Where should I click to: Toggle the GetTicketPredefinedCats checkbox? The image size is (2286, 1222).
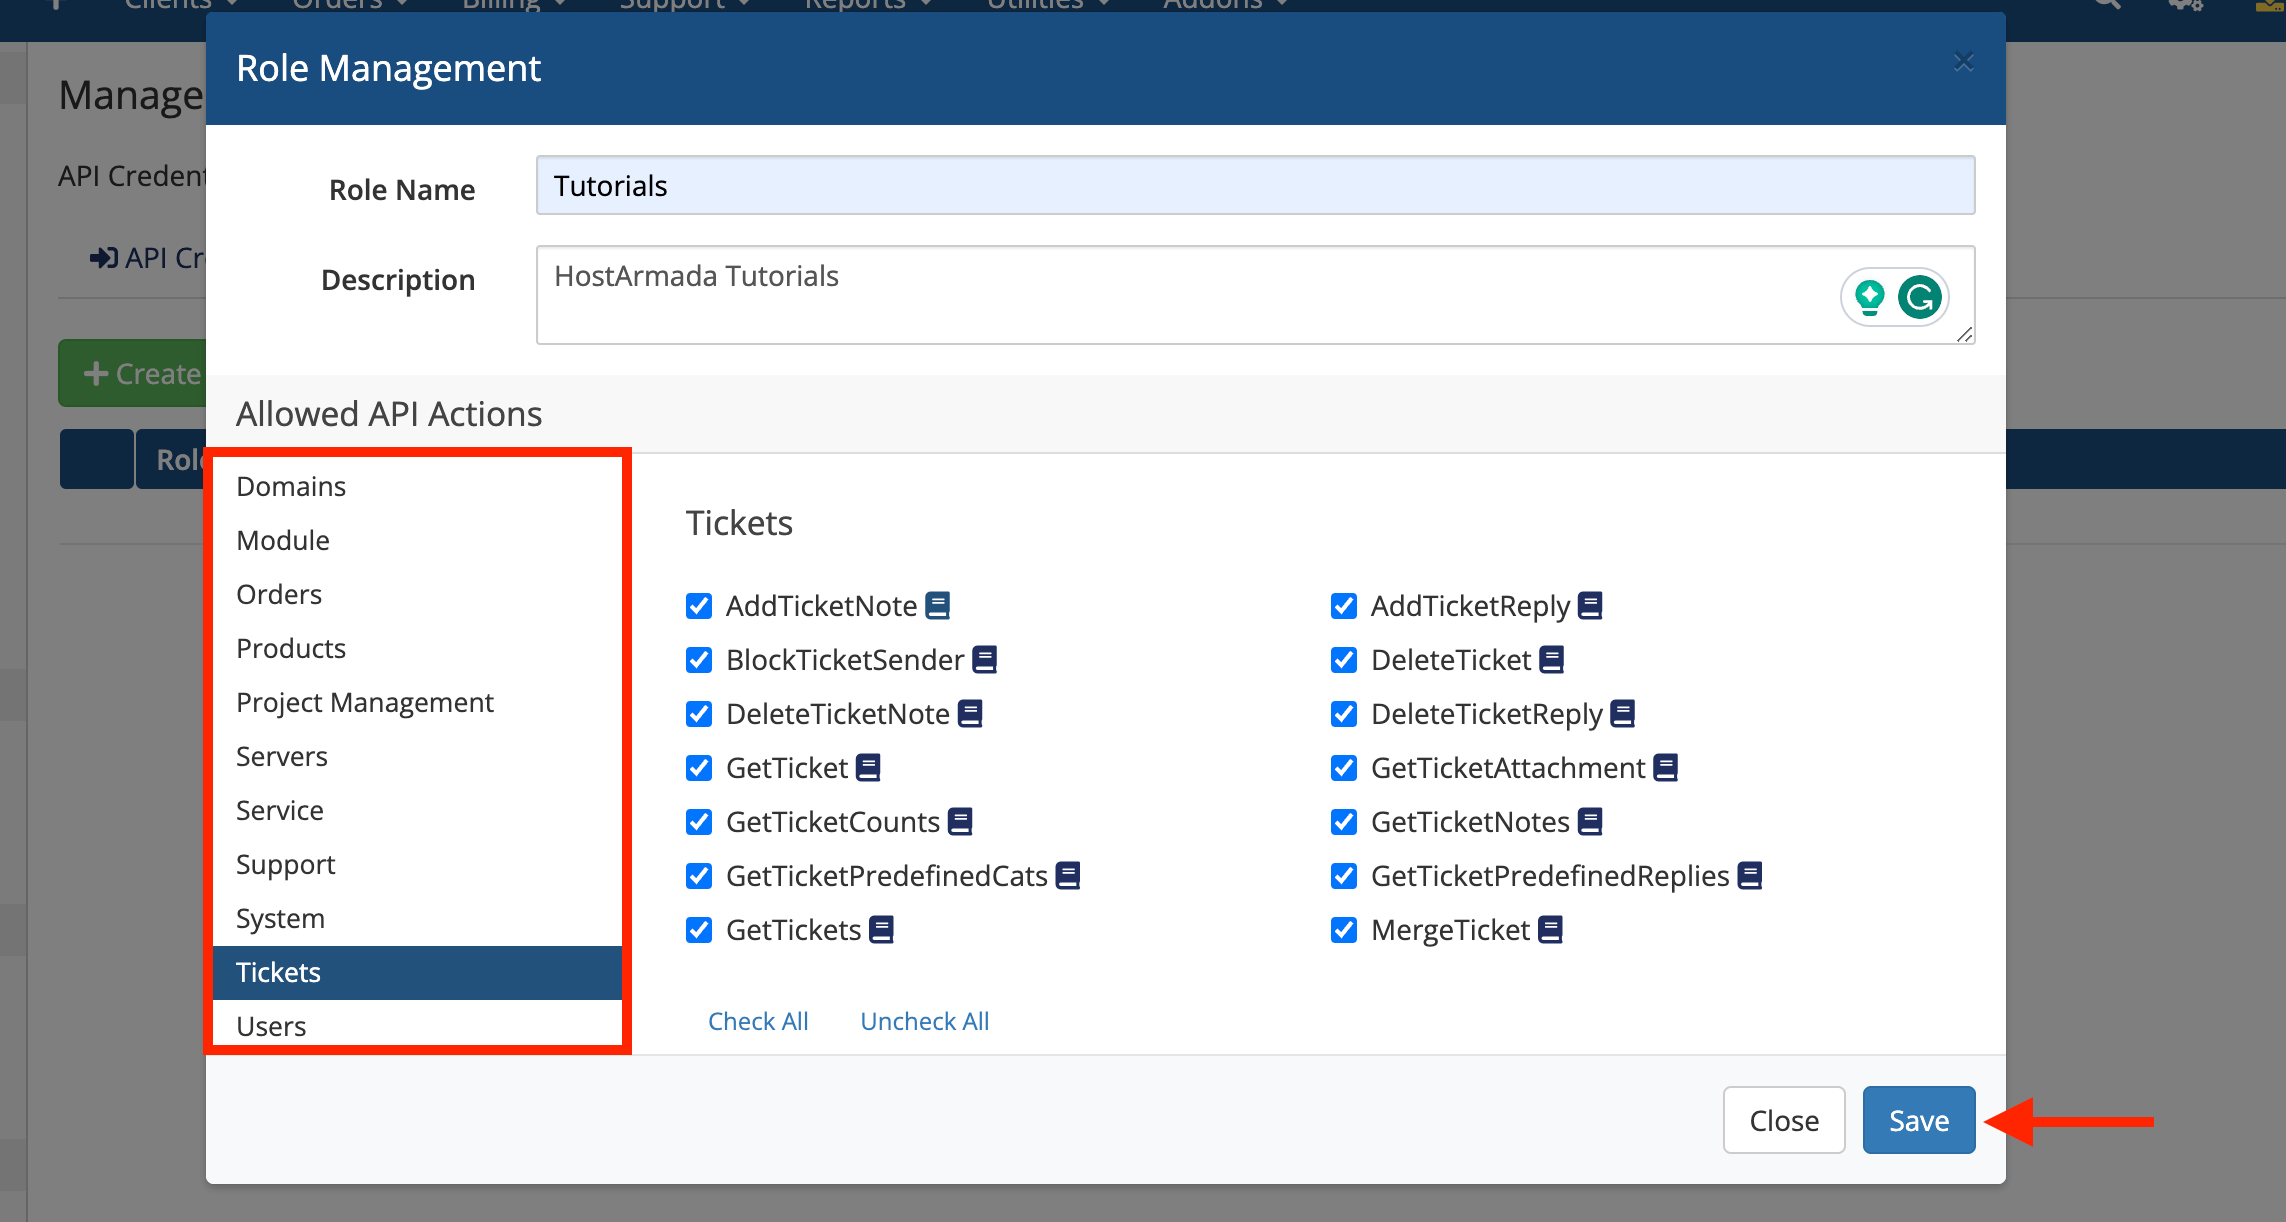[699, 876]
